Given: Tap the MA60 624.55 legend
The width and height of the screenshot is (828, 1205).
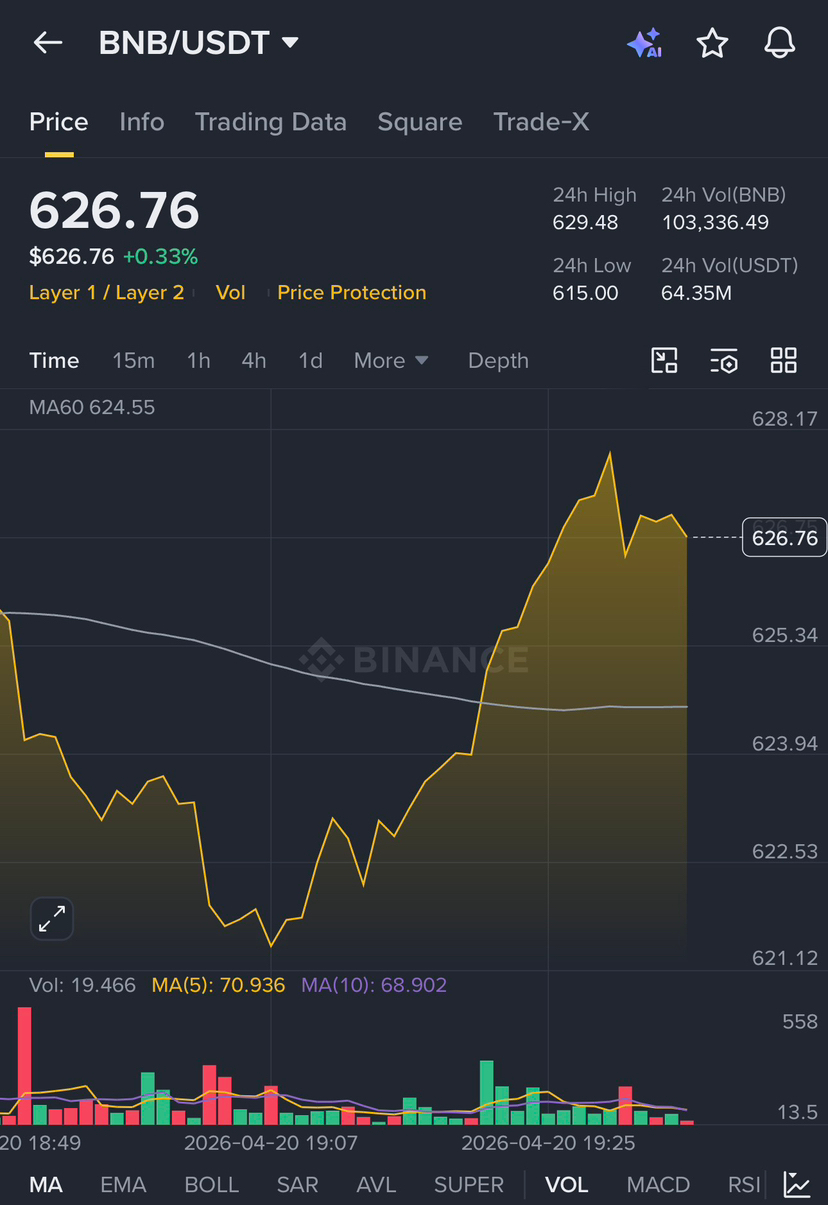Looking at the screenshot, I should pos(92,407).
